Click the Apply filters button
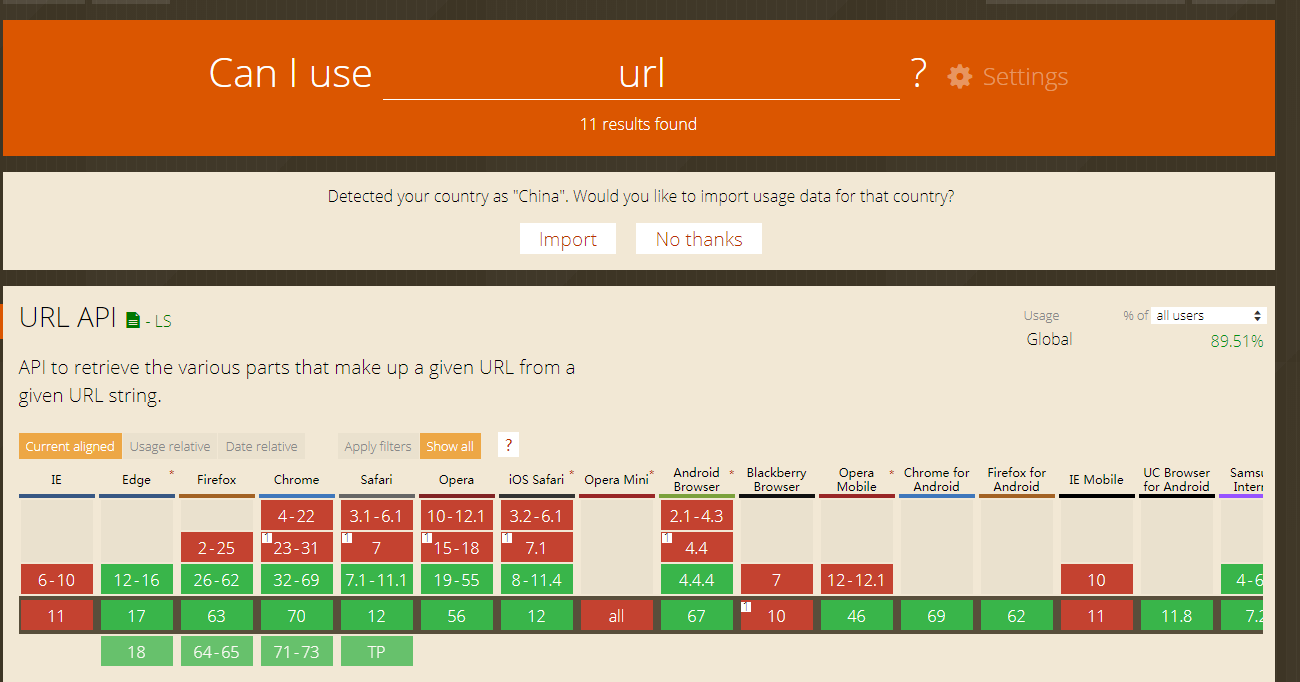 tap(377, 447)
